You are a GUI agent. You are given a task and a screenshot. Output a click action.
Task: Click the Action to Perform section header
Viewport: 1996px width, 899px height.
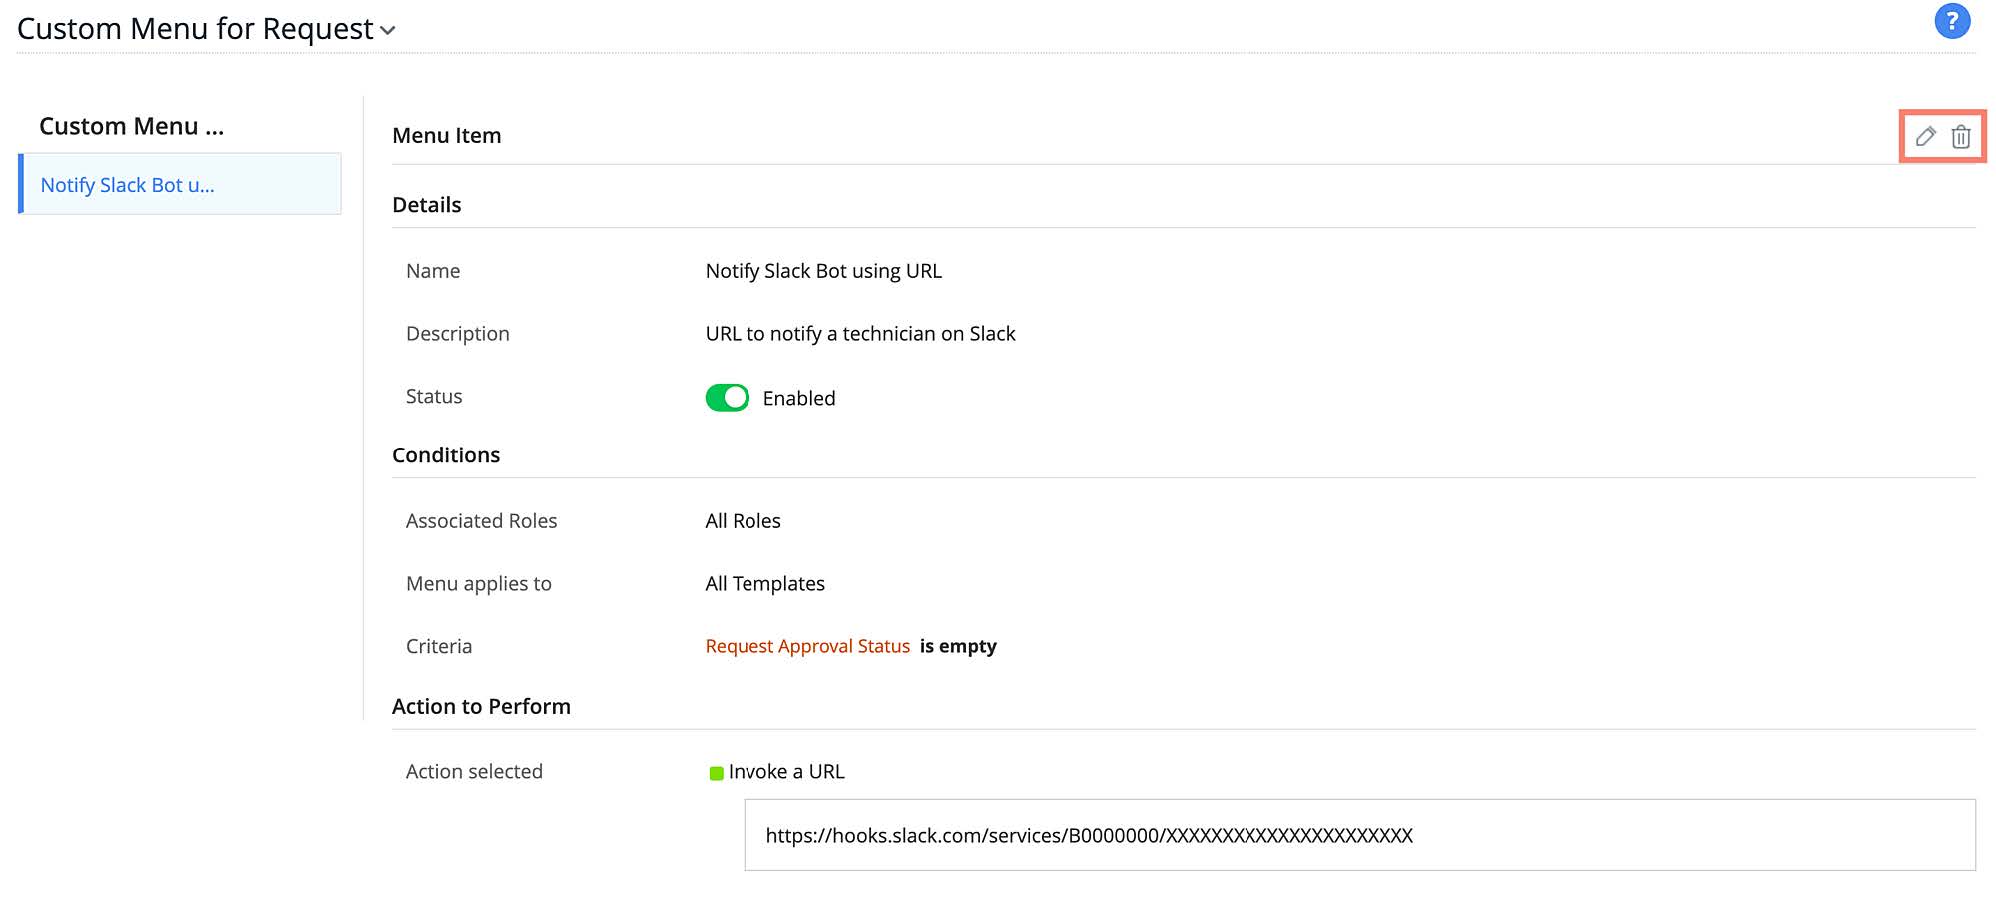[481, 707]
